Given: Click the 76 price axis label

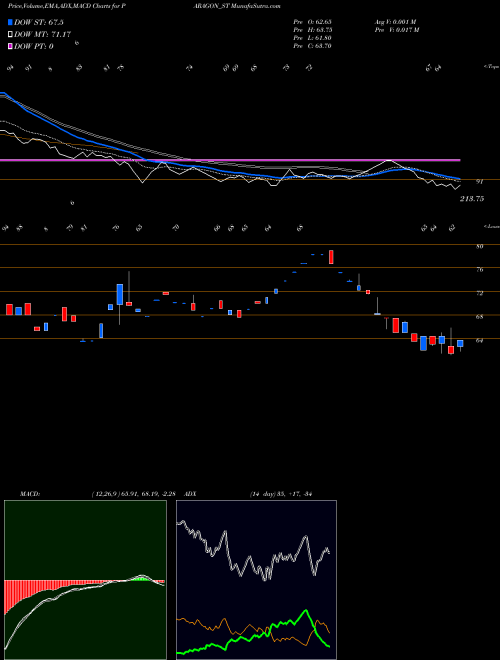Looking at the screenshot, I should pyautogui.click(x=479, y=270).
